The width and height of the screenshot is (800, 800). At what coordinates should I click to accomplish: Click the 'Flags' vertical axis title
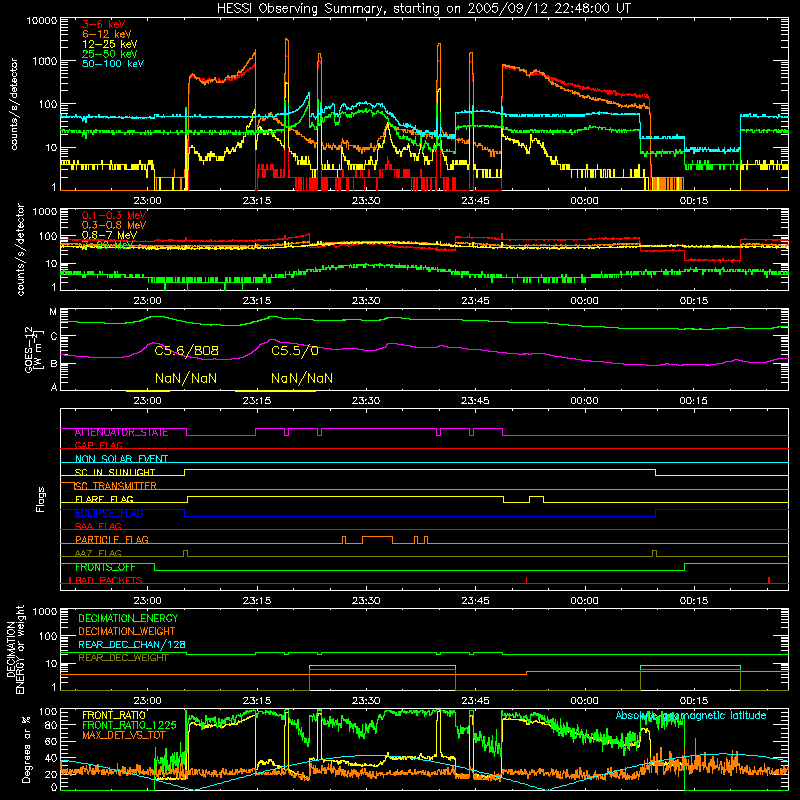point(40,499)
